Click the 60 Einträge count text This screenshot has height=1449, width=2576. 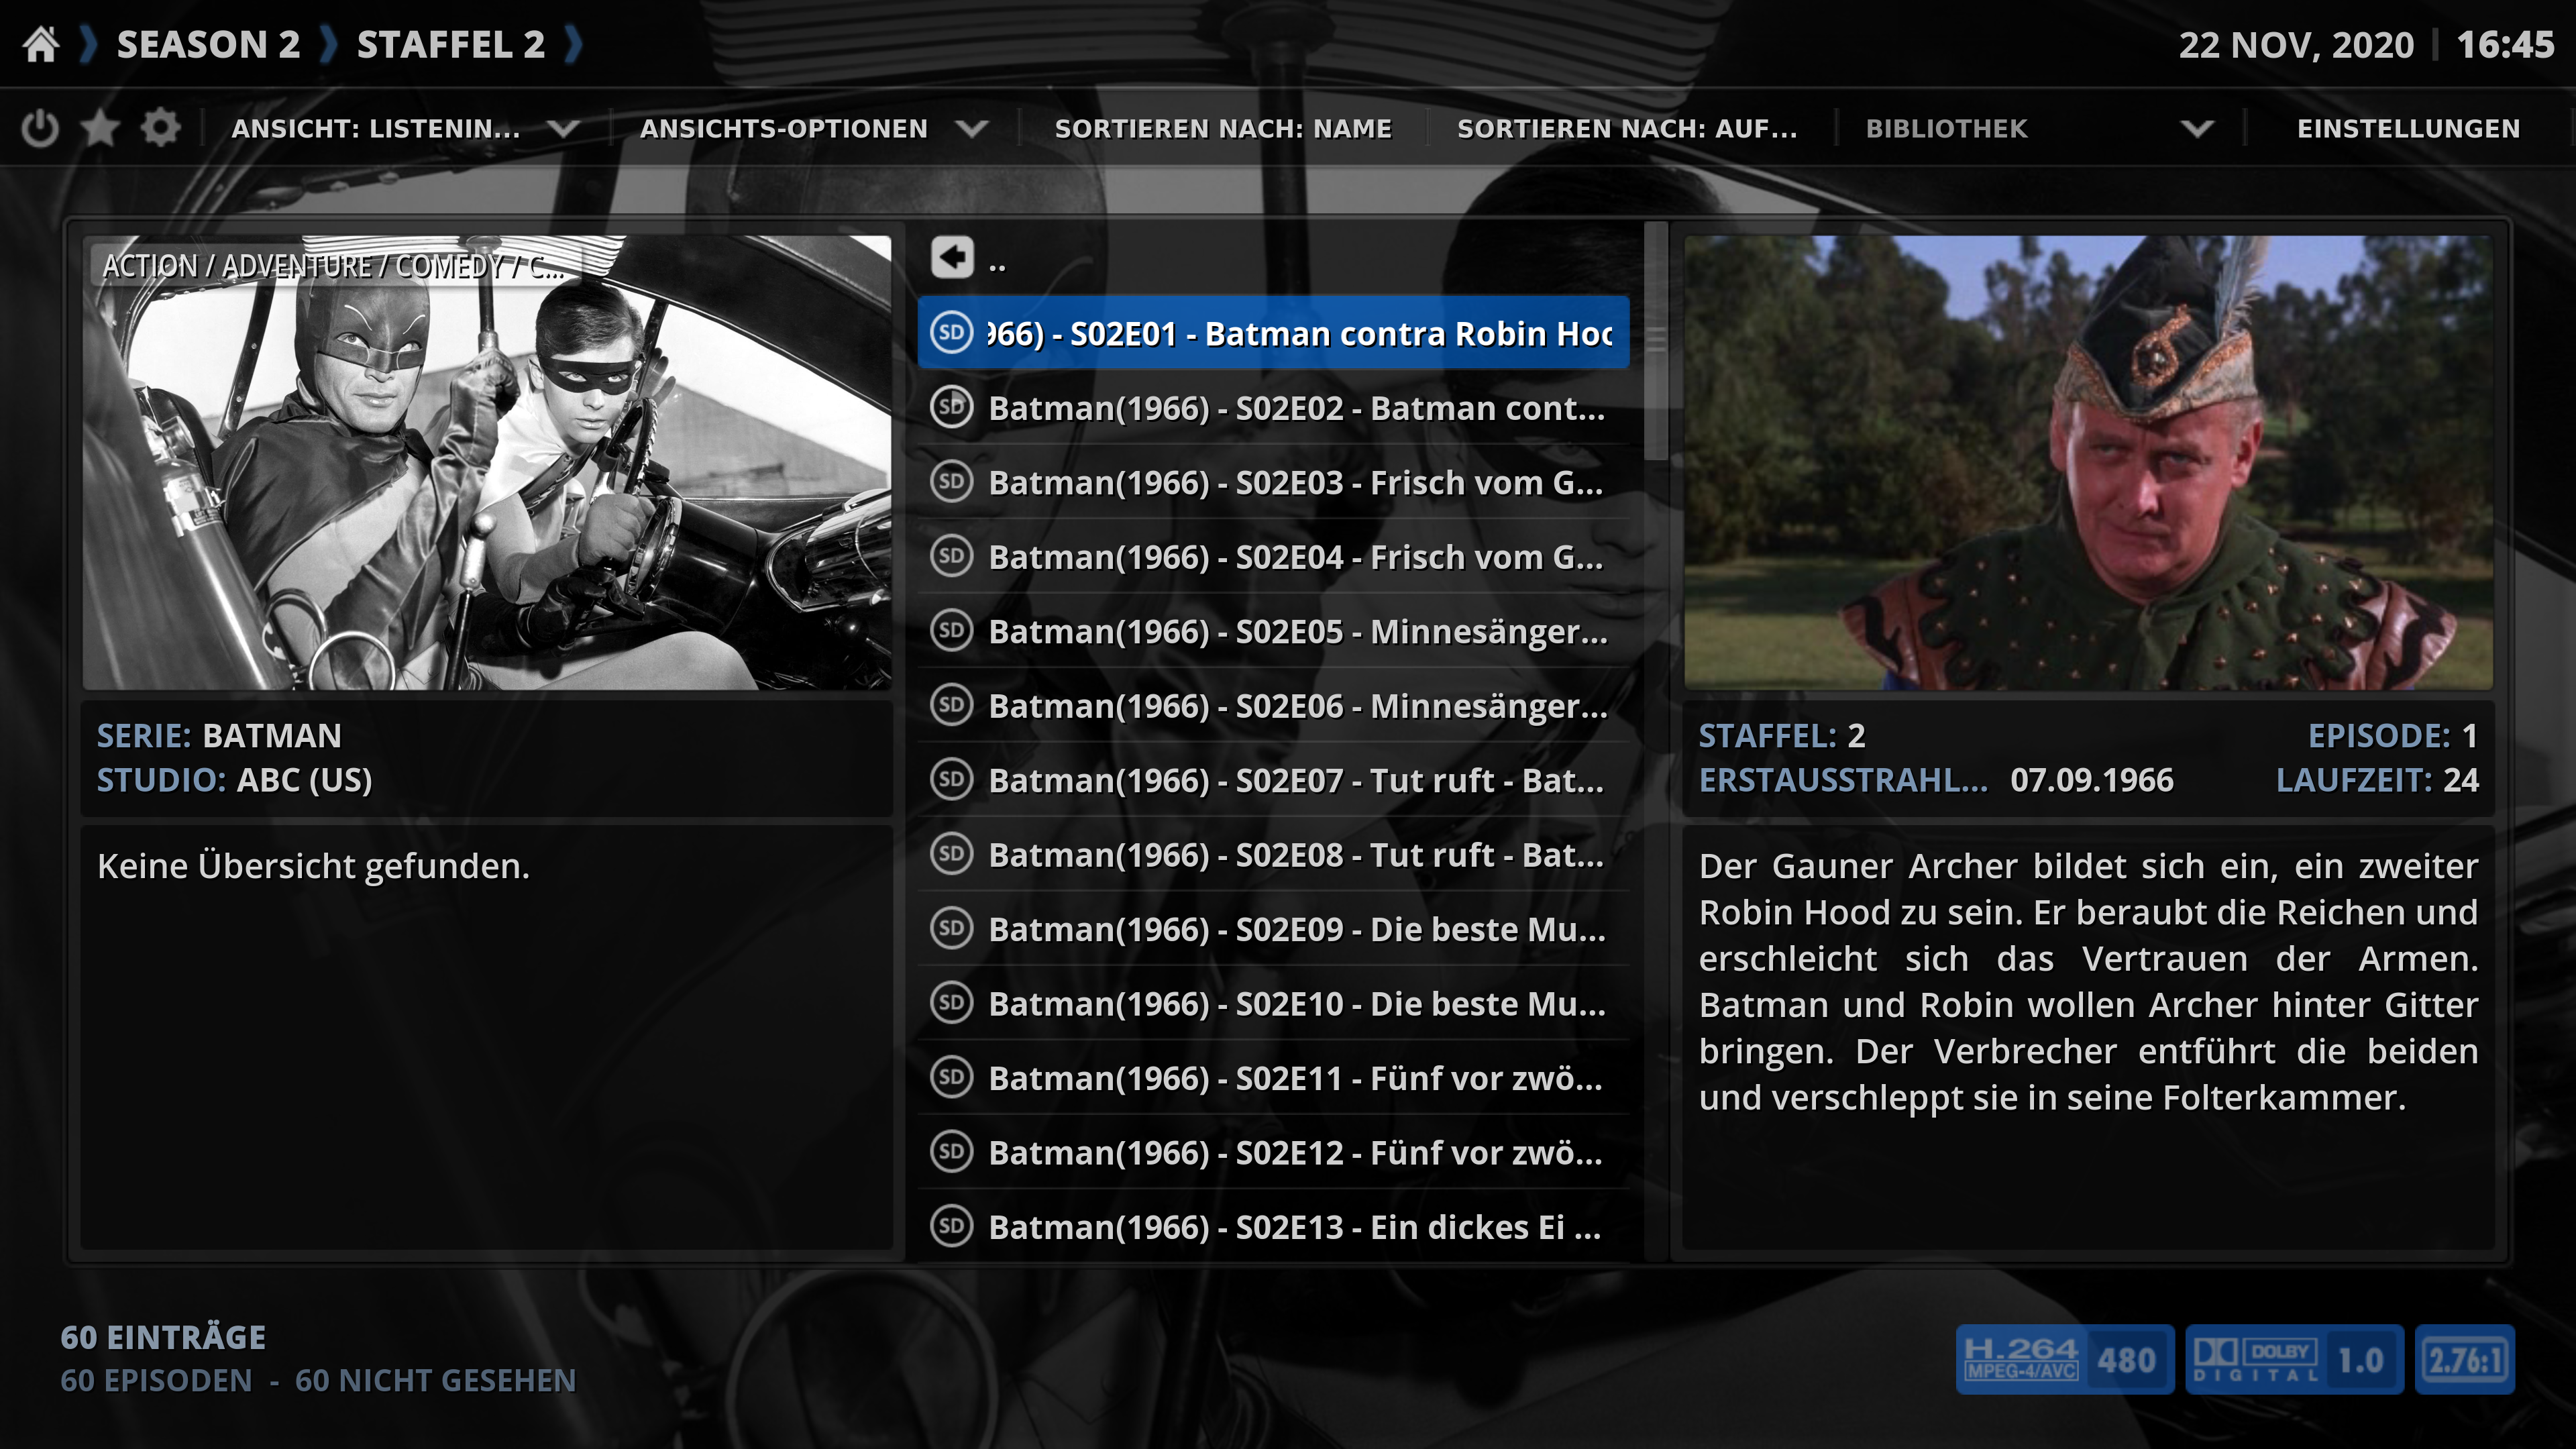point(163,1337)
